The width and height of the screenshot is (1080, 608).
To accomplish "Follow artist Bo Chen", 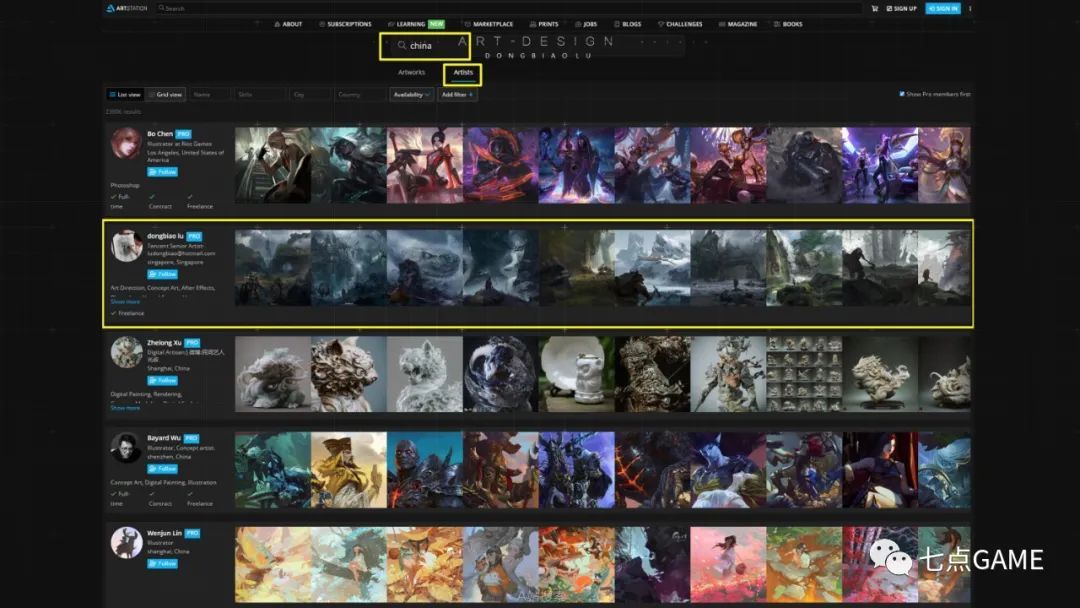I will pyautogui.click(x=163, y=172).
